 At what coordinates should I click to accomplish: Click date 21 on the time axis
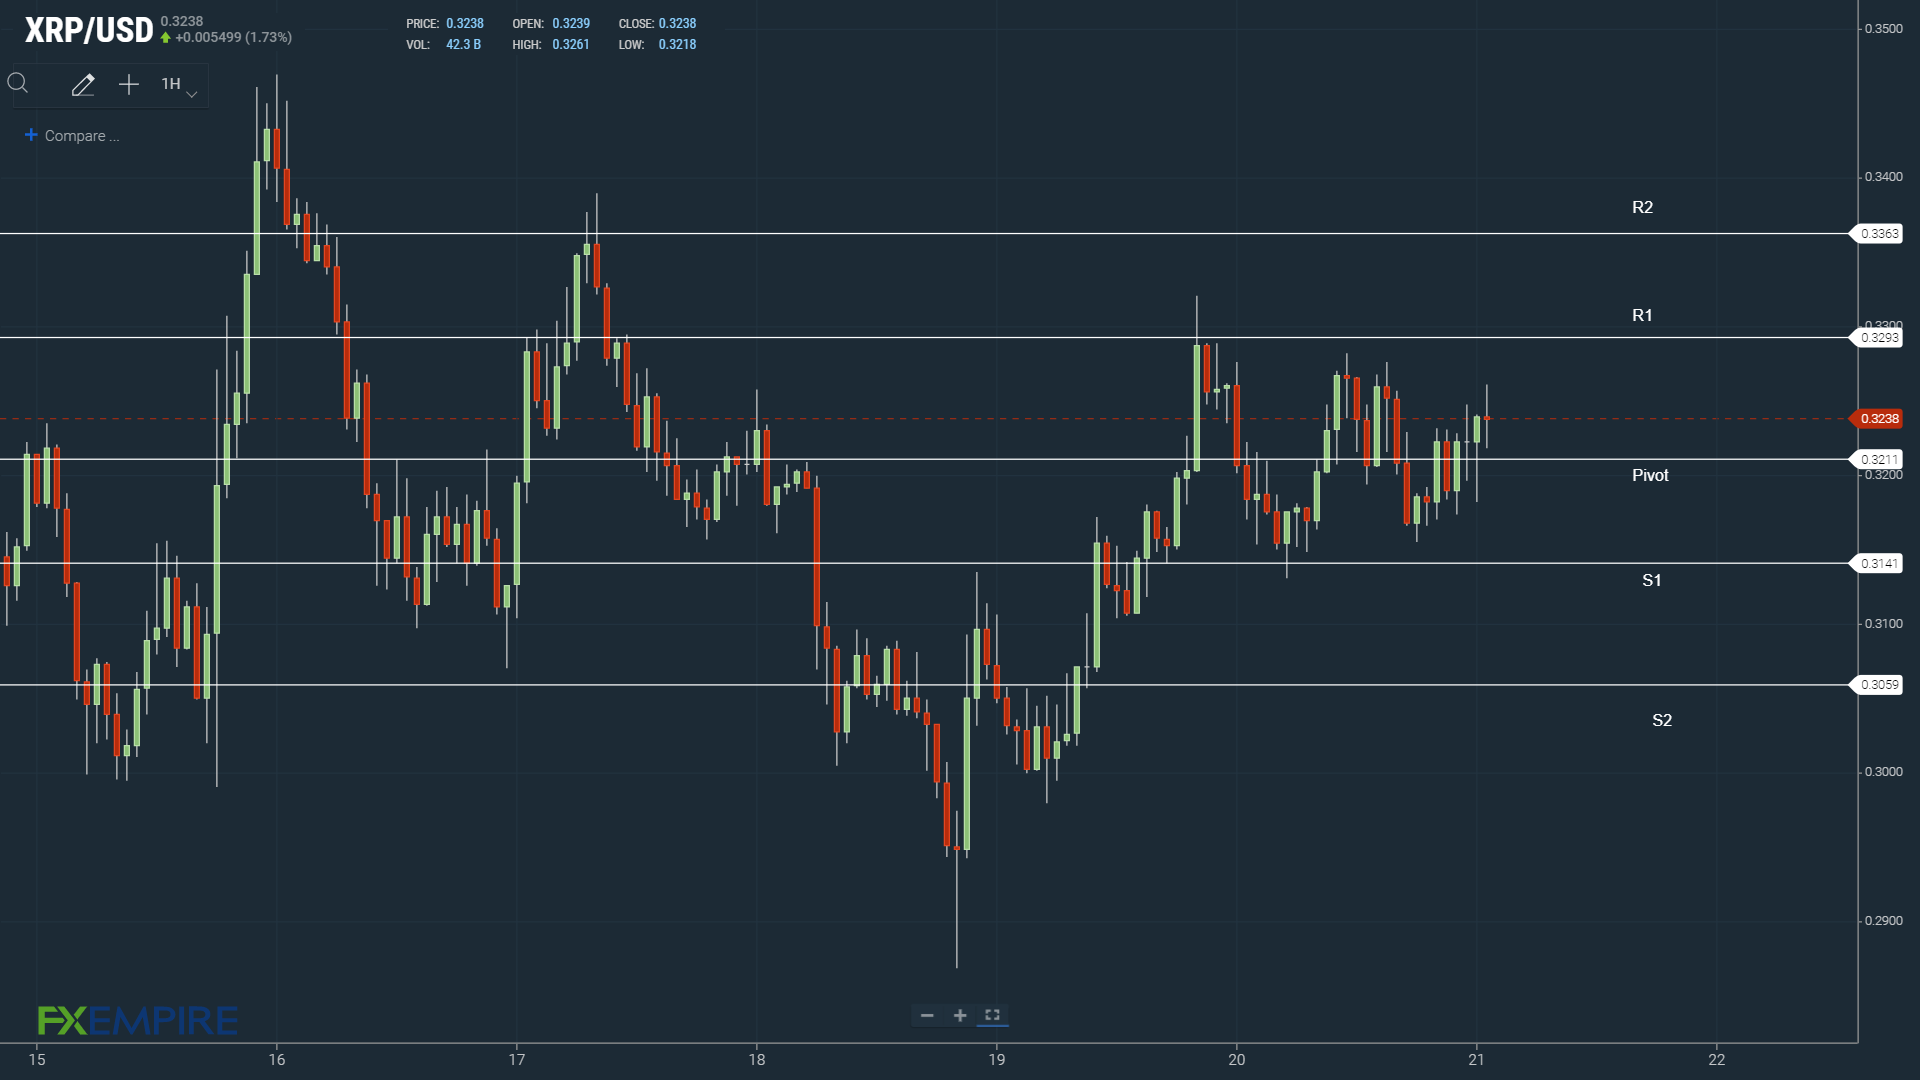coord(1477,1060)
